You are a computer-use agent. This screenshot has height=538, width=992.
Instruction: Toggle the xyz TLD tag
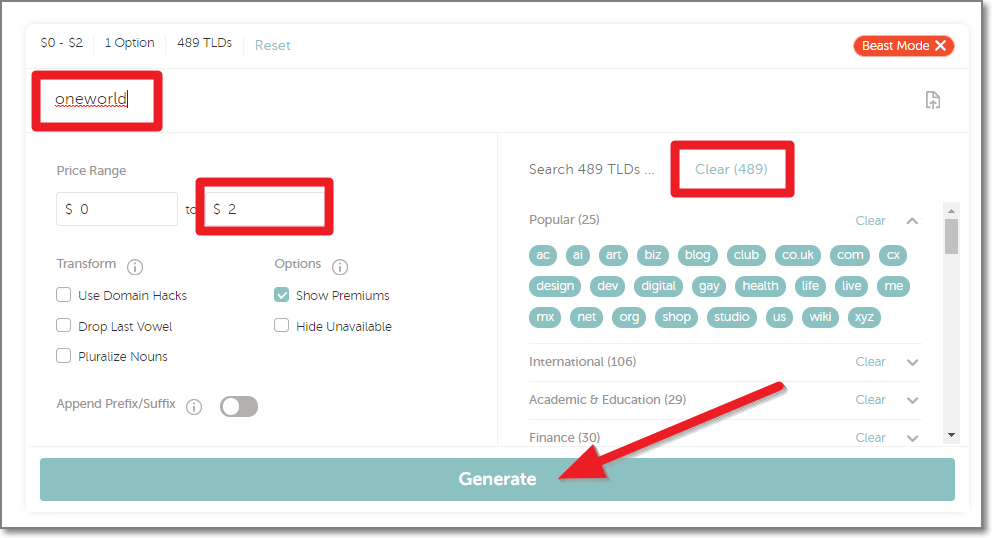(x=864, y=317)
